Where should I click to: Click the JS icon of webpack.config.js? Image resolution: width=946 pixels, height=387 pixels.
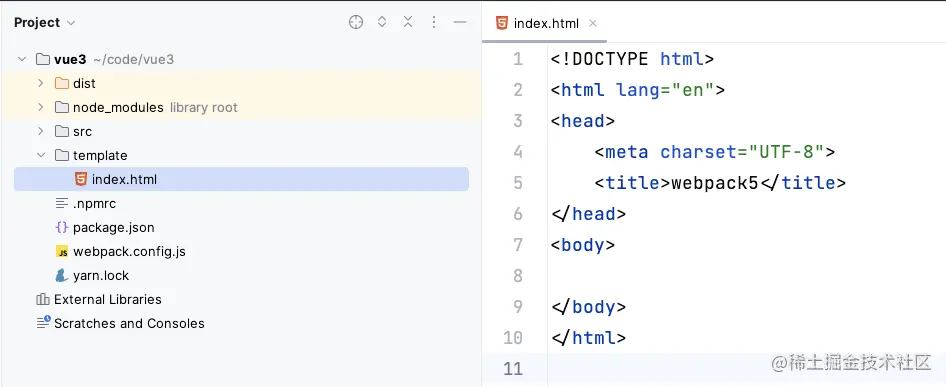(x=62, y=252)
